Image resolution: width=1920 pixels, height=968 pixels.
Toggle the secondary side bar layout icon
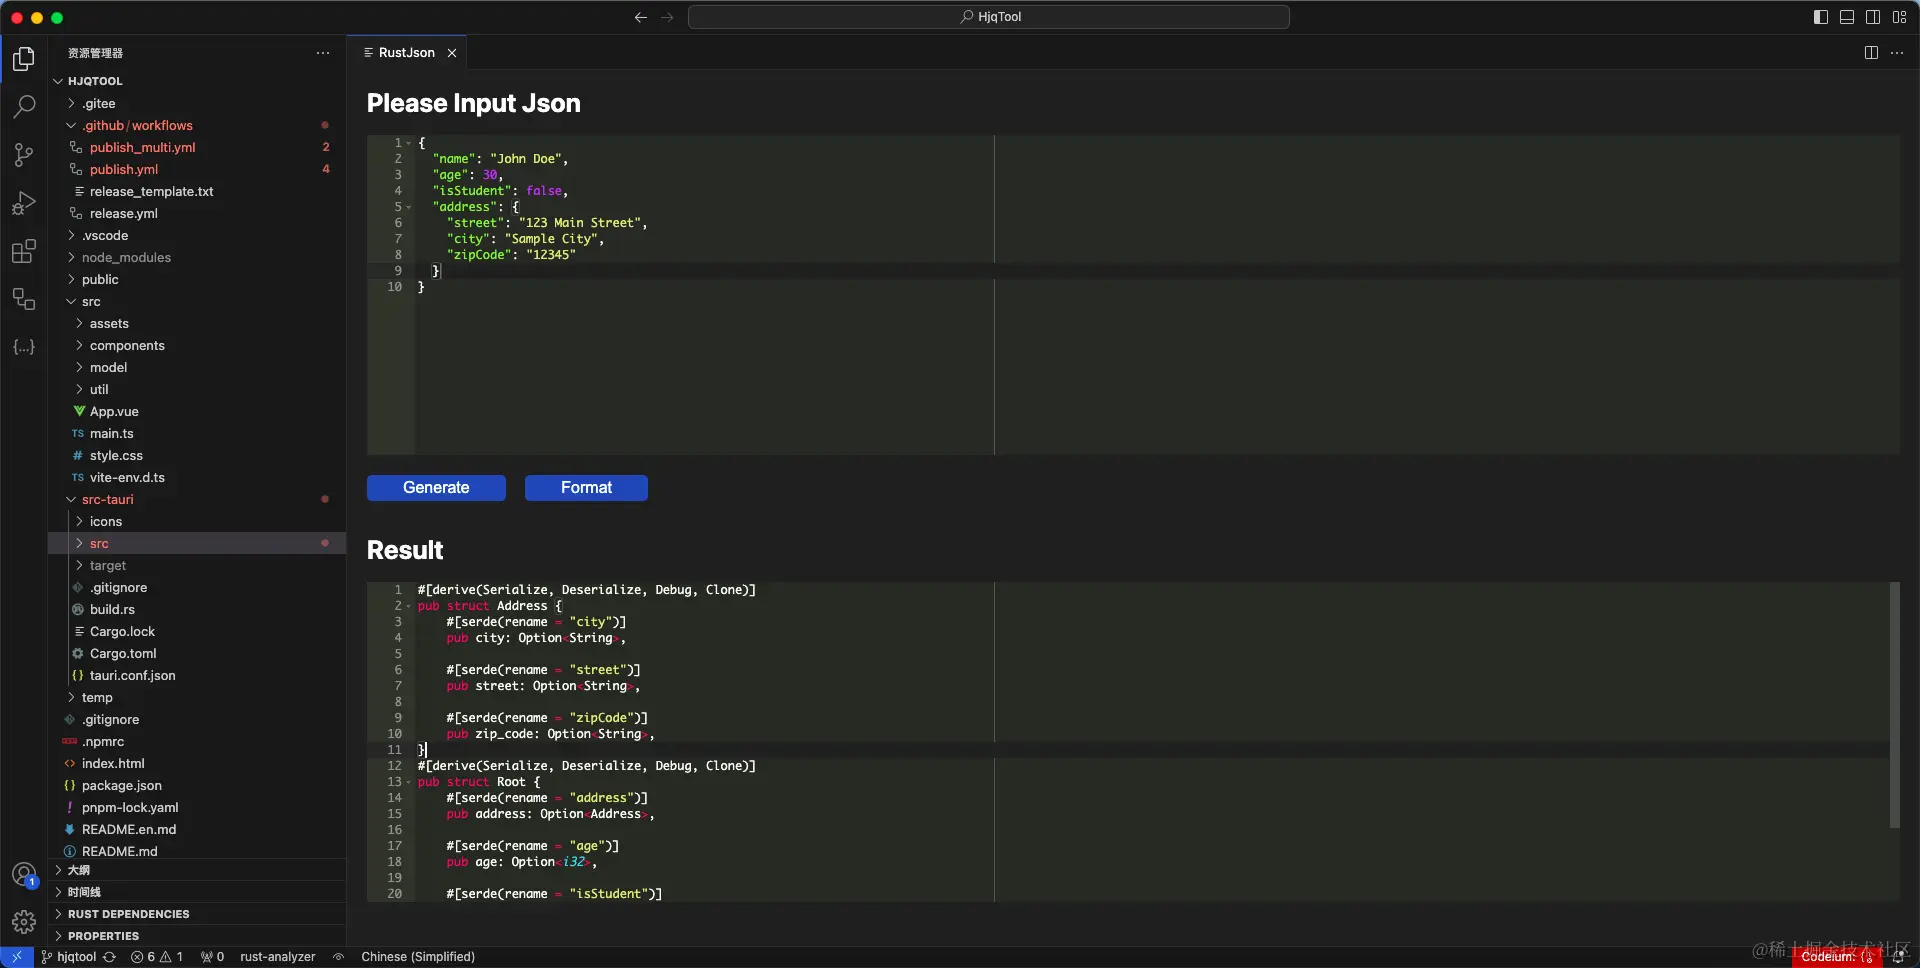point(1873,17)
